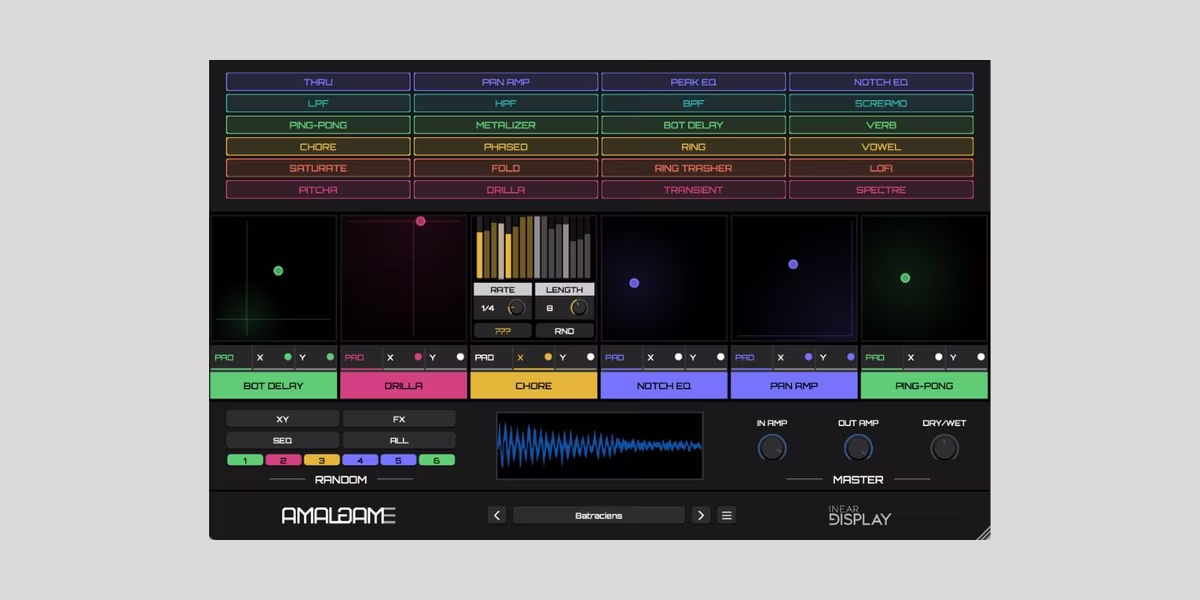Click RND to randomize the CHORE sequence

pyautogui.click(x=564, y=329)
